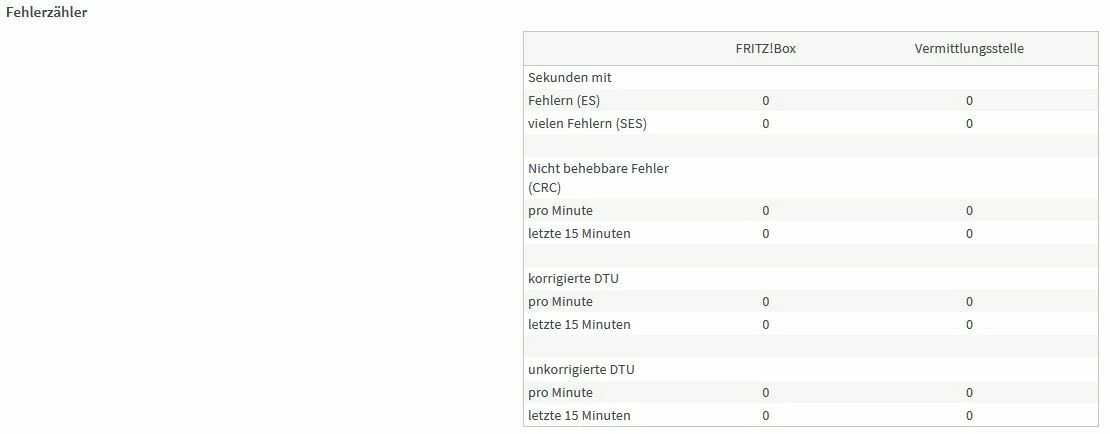Select the korrigierte DTU section label

[573, 278]
